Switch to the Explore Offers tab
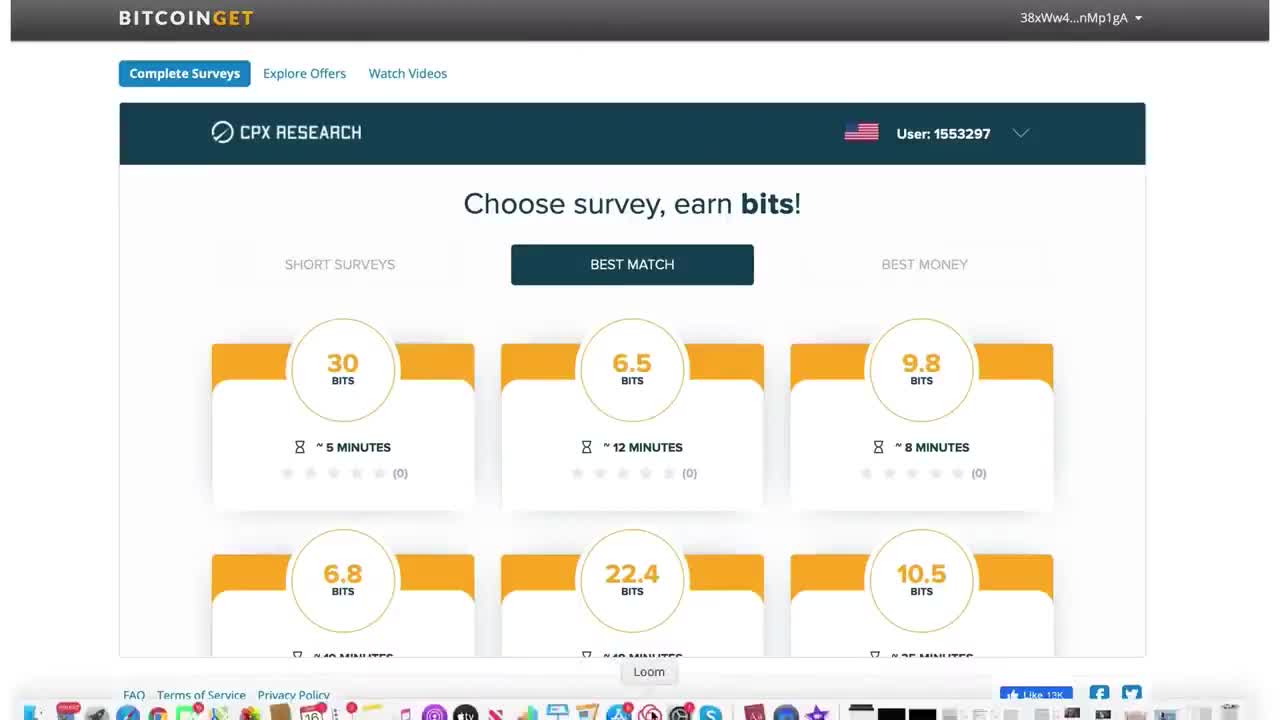Screen dimensions: 1280x720 coord(304,73)
